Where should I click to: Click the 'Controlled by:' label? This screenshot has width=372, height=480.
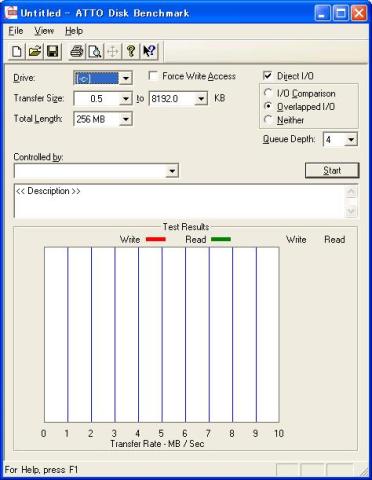(38, 157)
